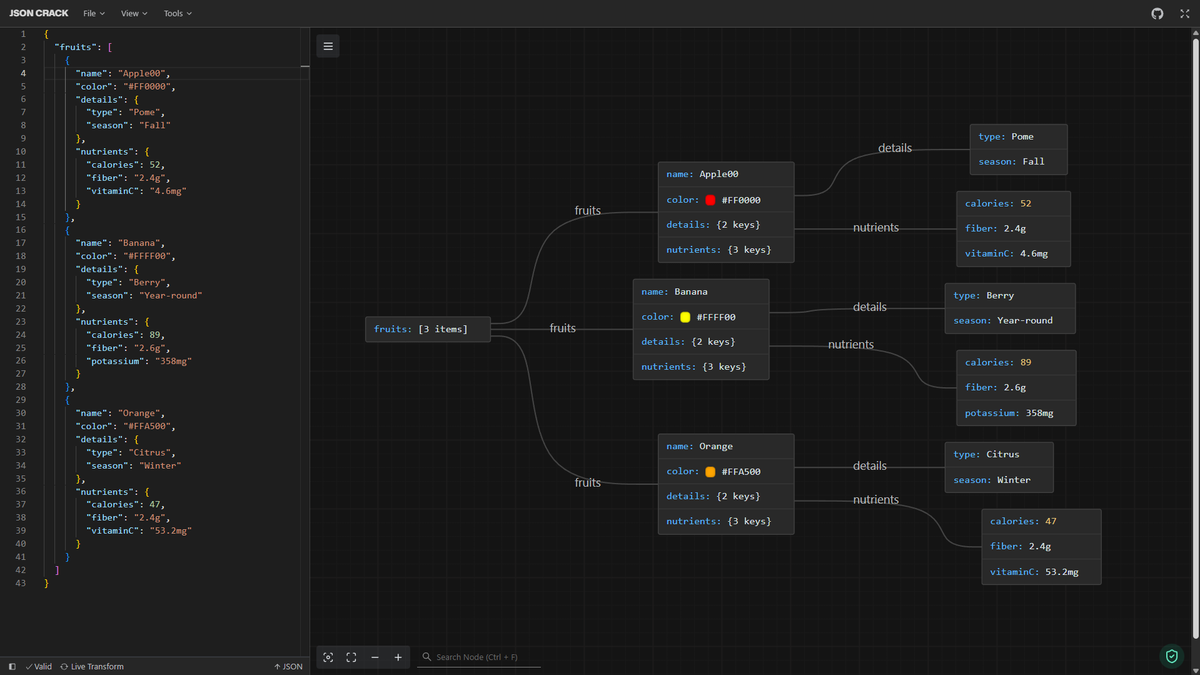Zoom out using the minus icon
The width and height of the screenshot is (1200, 675).
pos(375,657)
